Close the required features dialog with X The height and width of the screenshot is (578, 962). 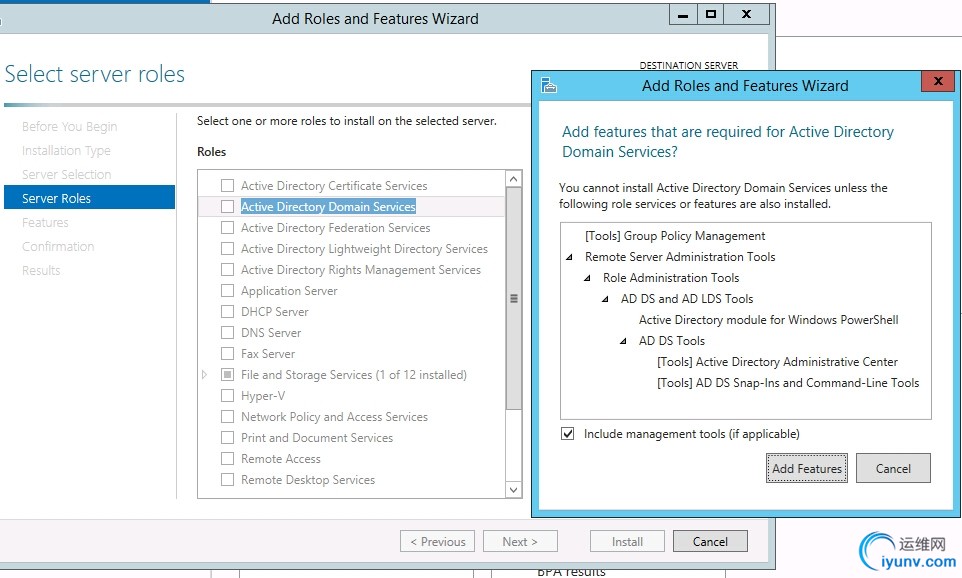938,81
